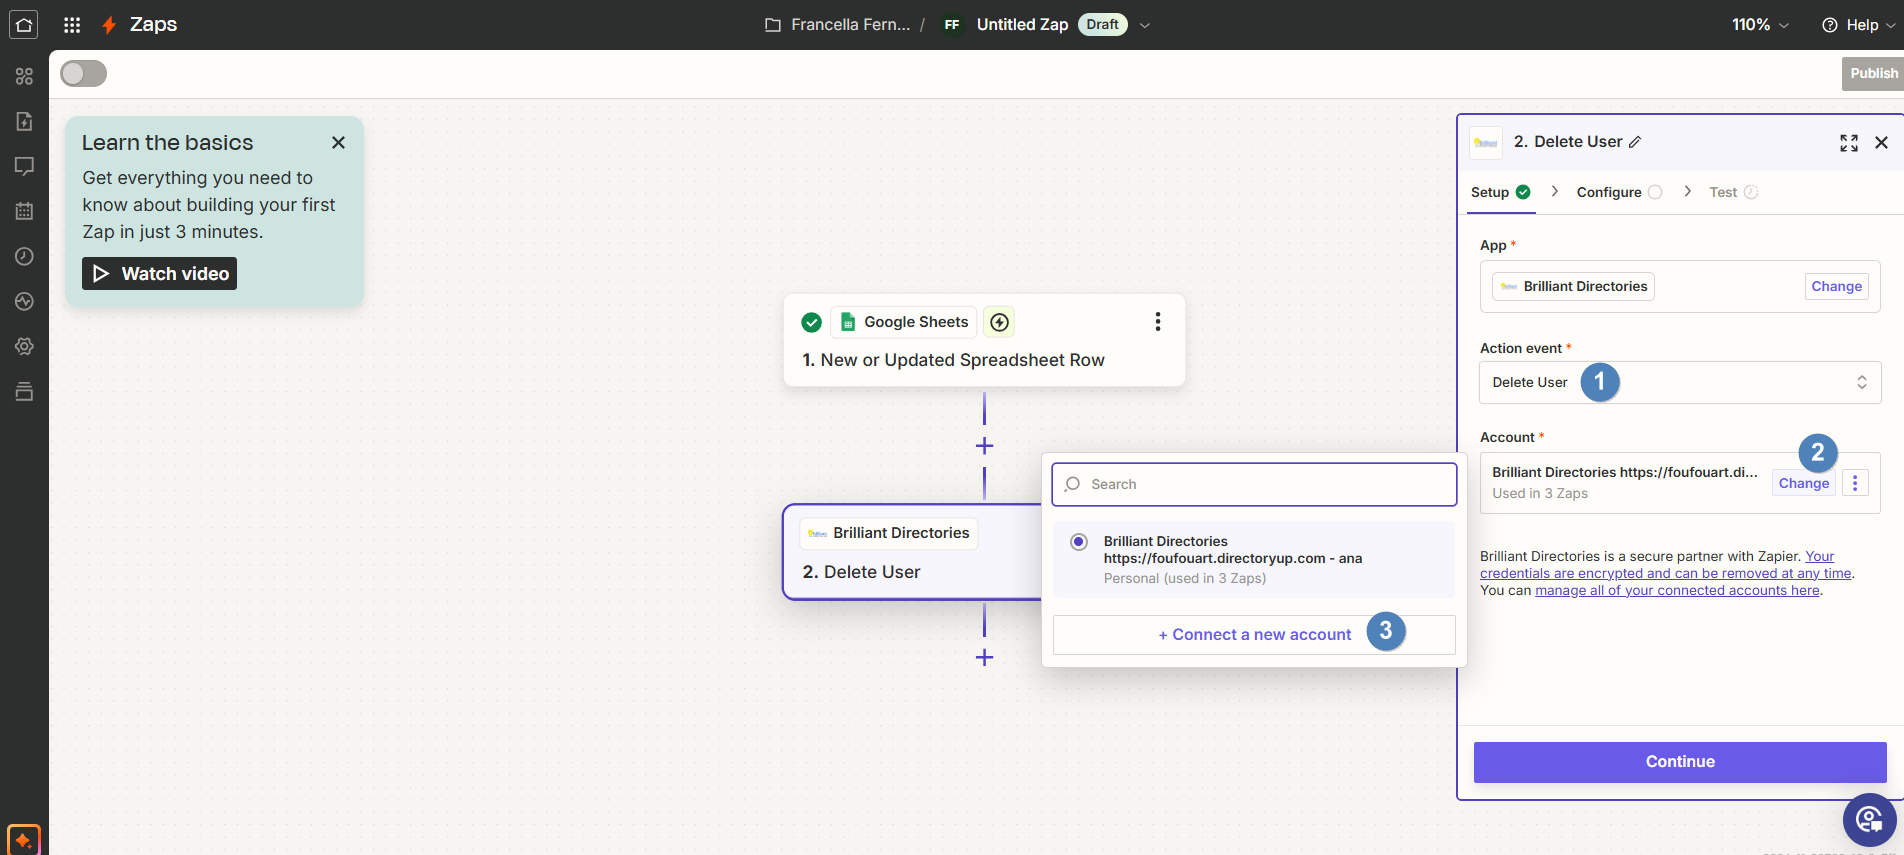Image resolution: width=1904 pixels, height=855 pixels.
Task: Open Google Sheets step three-dot menu
Action: click(x=1158, y=321)
